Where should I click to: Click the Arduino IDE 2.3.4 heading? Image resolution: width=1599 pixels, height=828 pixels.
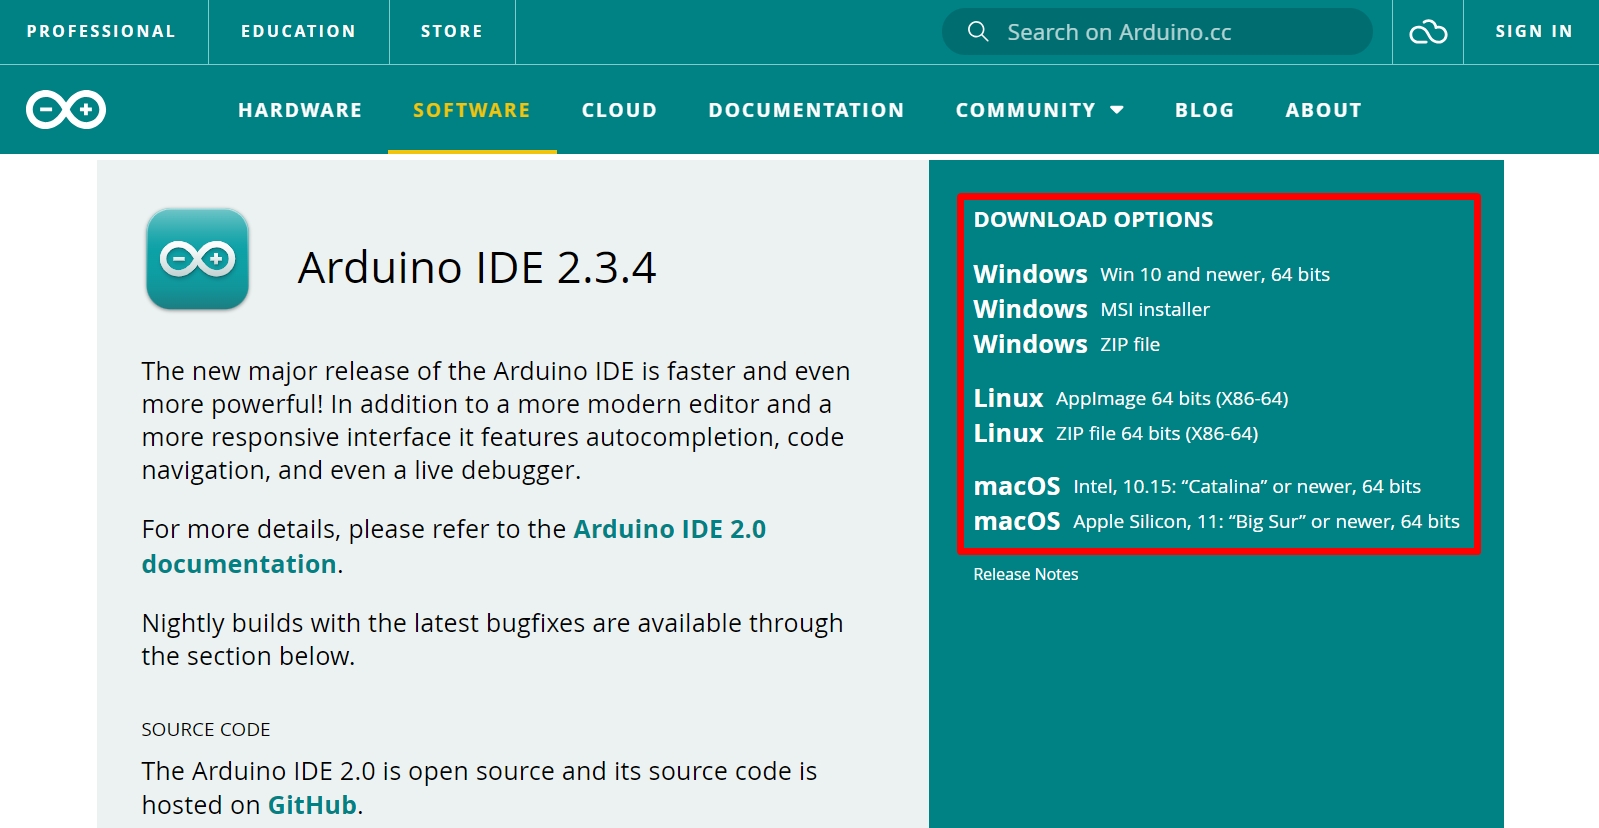point(477,267)
